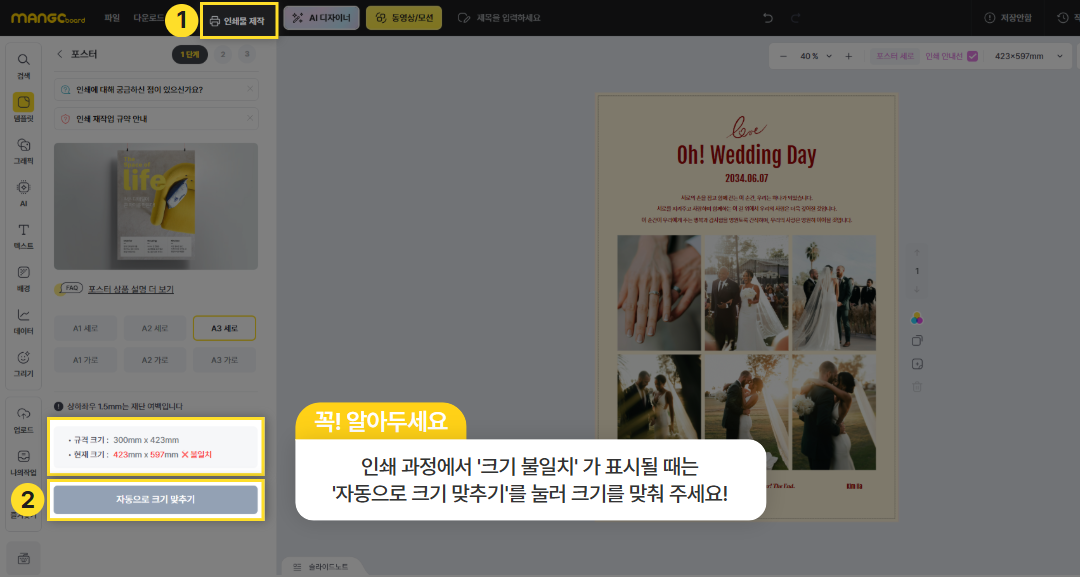The image size is (1080, 577).
Task: Select the A3 가로 size option
Action: click(225, 360)
